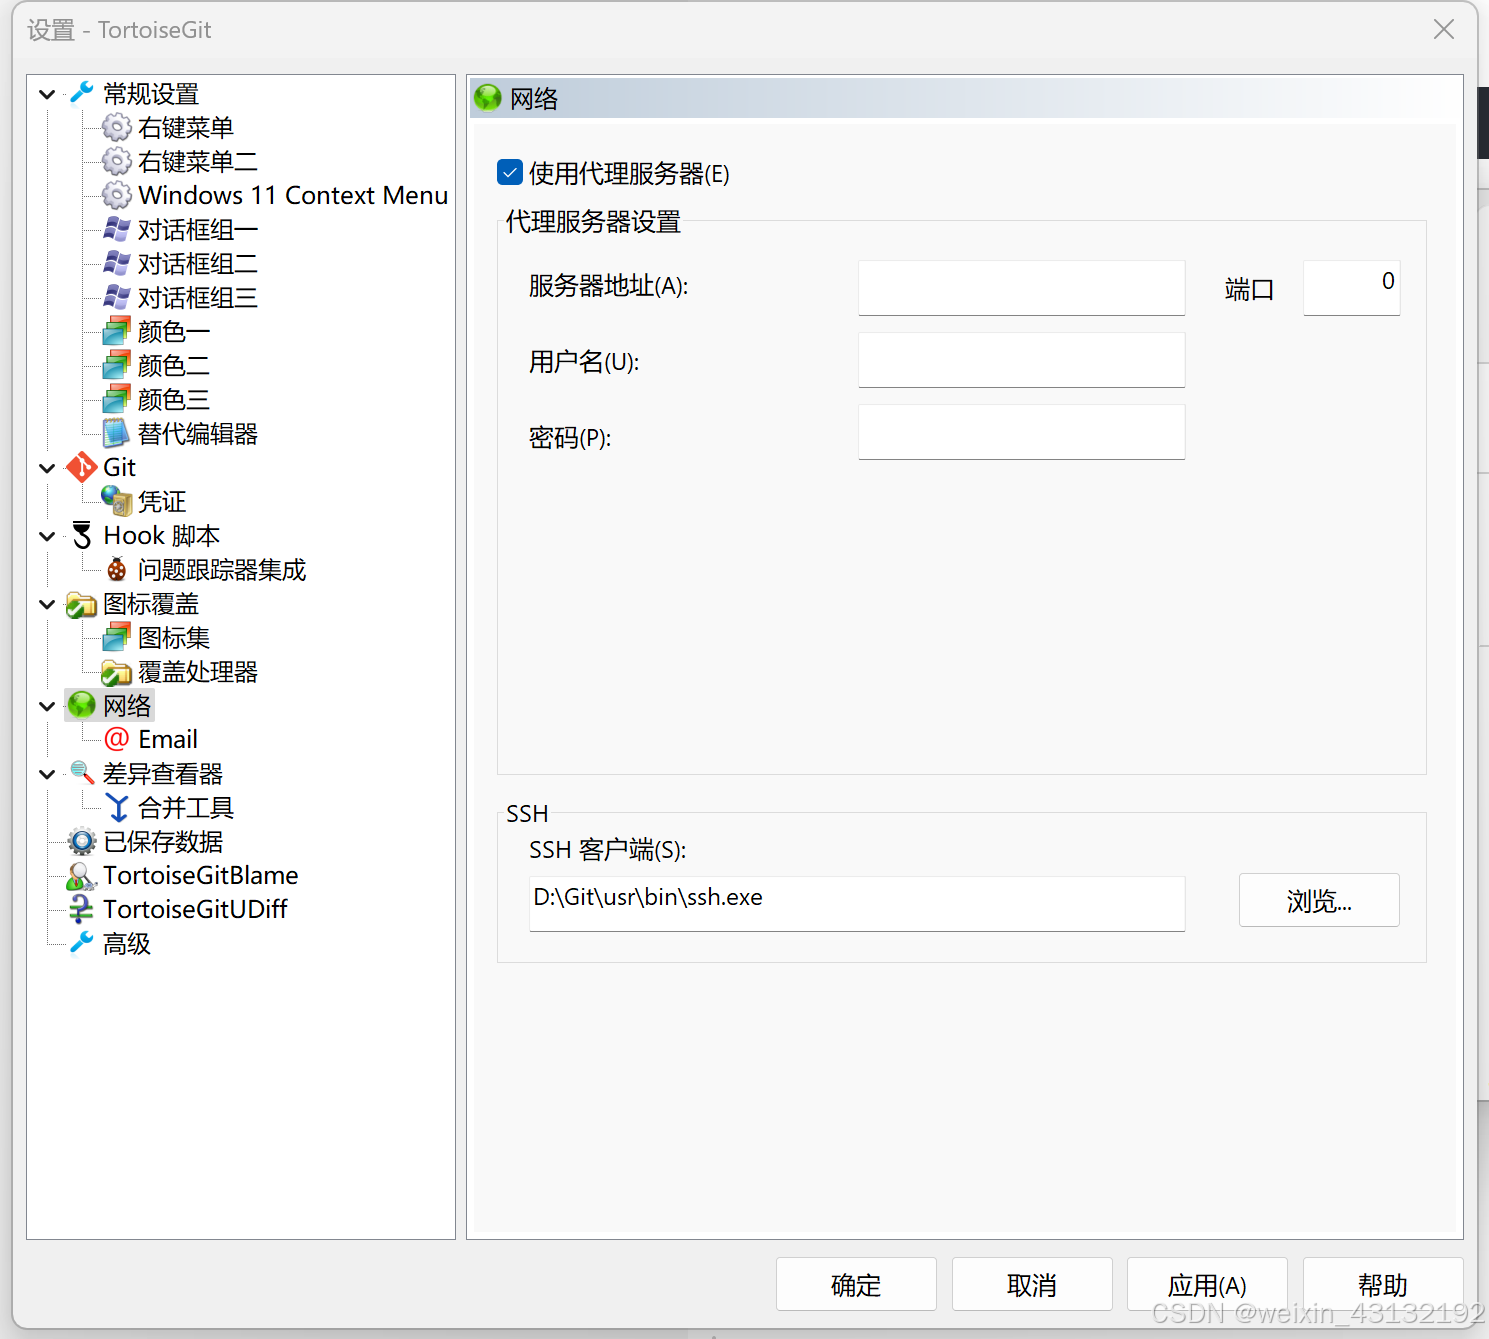Click the color icon for 颜色一
The width and height of the screenshot is (1489, 1339).
tap(117, 331)
